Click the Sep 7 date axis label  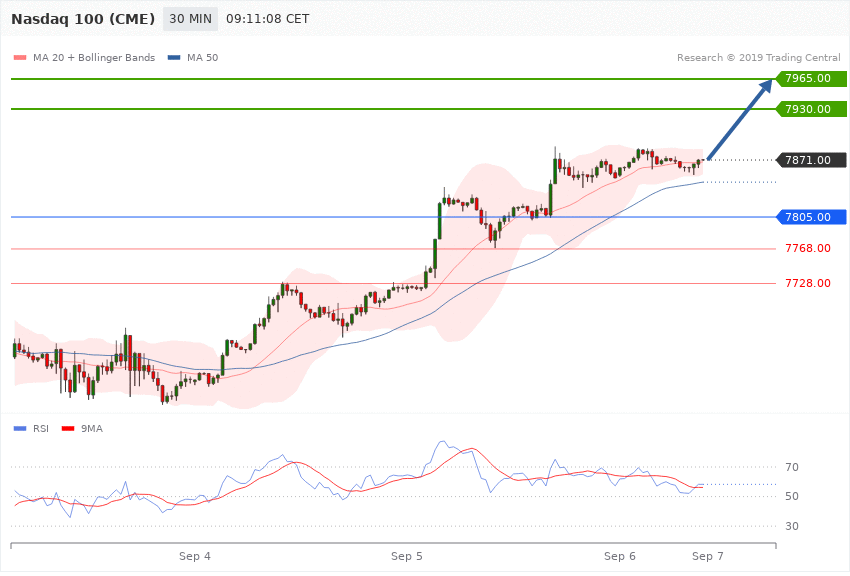coord(707,556)
